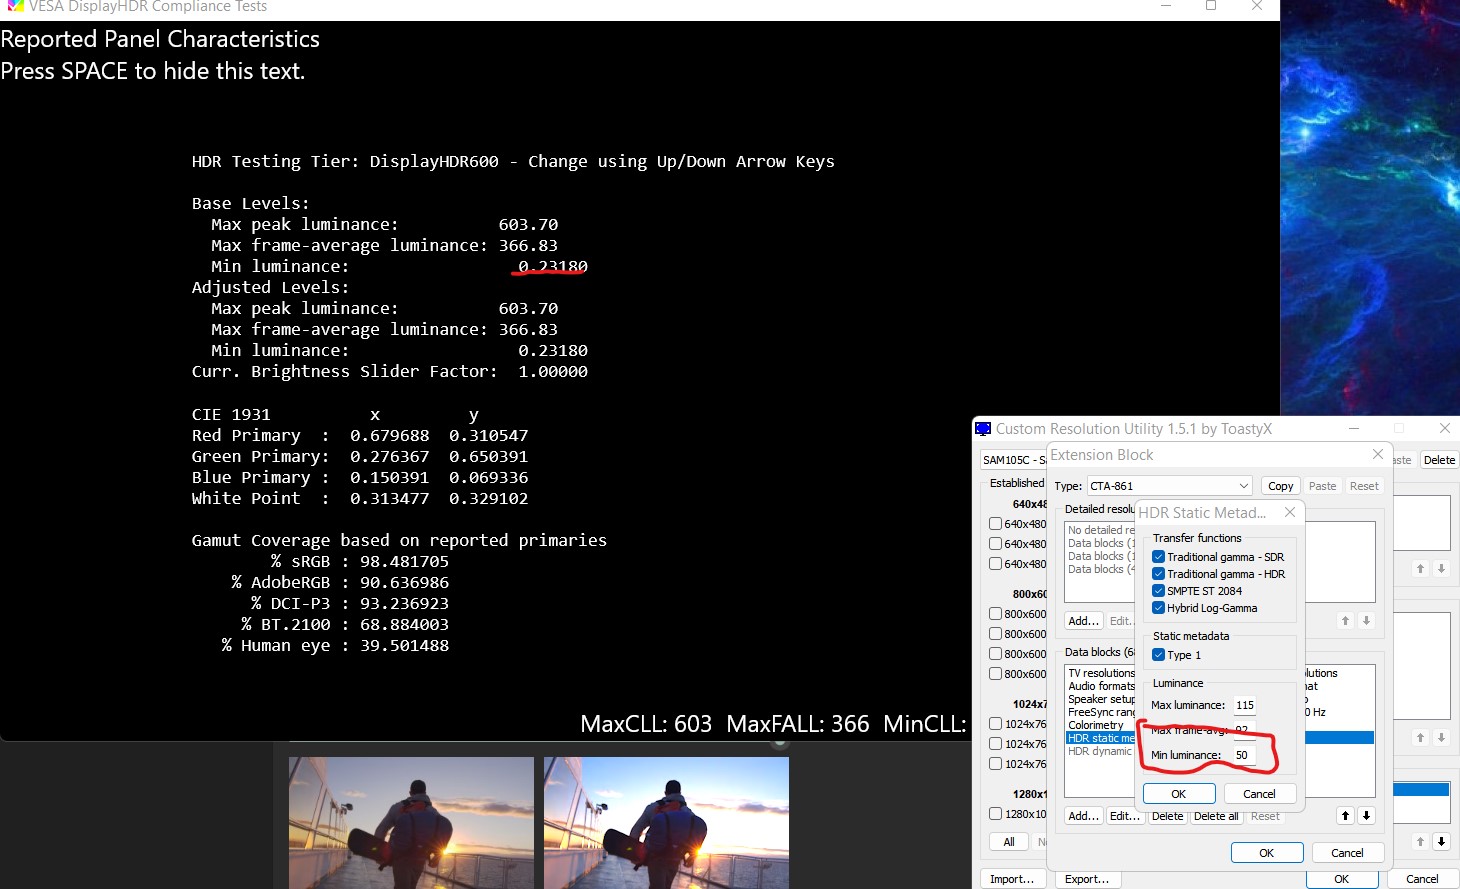Click the % sRGB coverage value
This screenshot has height=889, width=1460.
(404, 562)
